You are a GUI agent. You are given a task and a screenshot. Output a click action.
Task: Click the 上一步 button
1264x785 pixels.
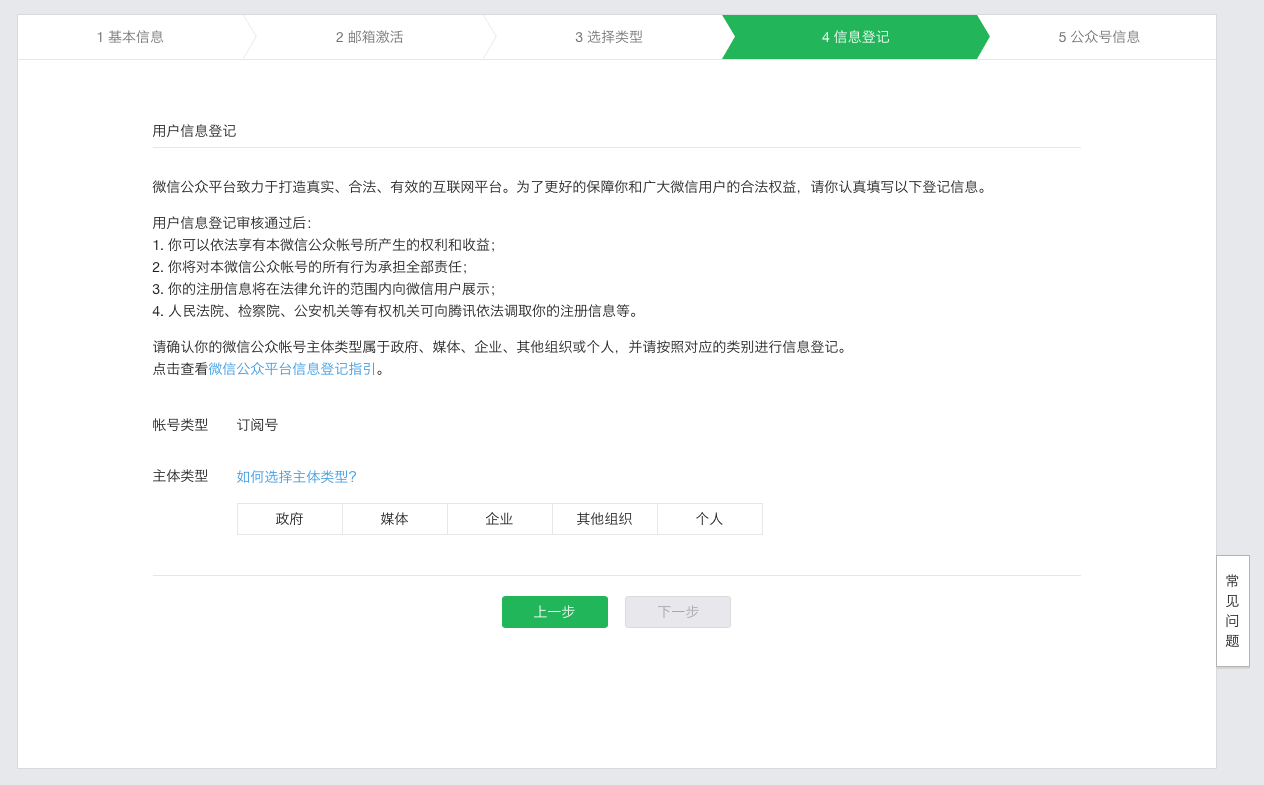[554, 611]
